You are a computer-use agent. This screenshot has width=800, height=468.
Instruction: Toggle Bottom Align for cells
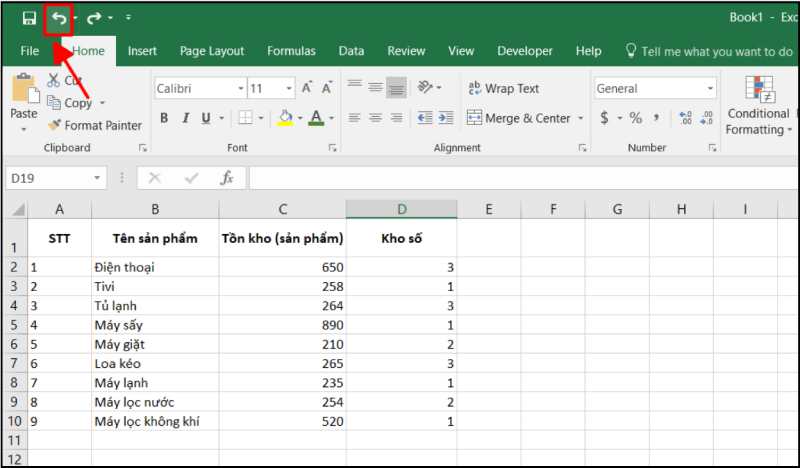[x=396, y=87]
